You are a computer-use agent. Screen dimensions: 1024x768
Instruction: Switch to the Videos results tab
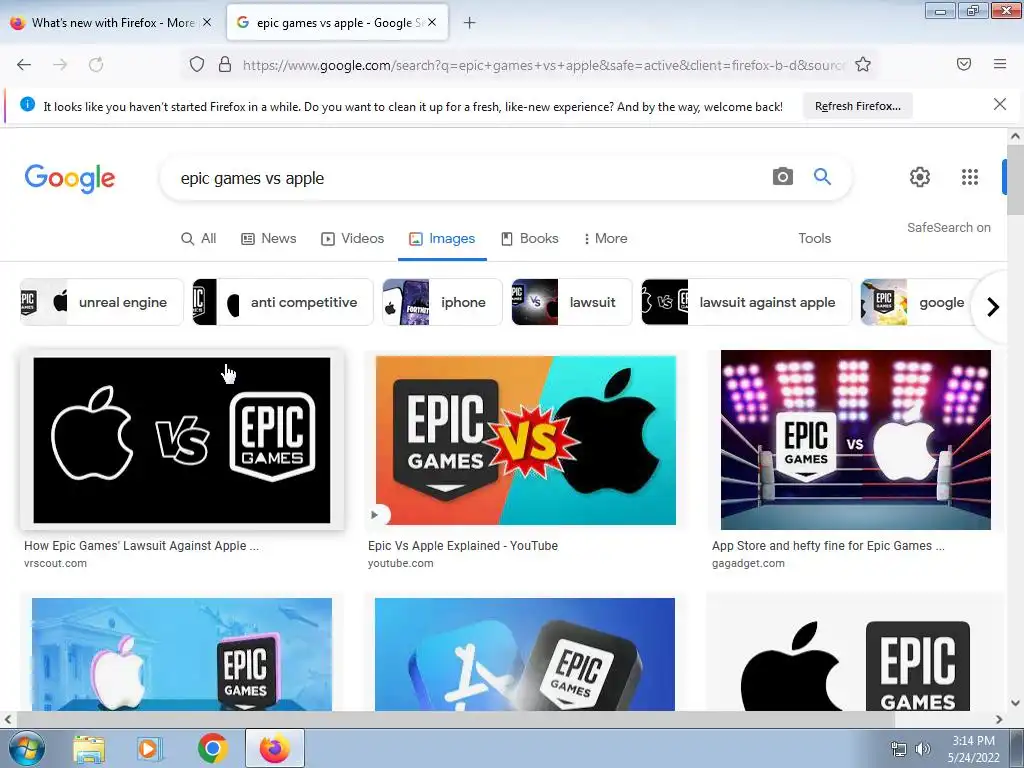pos(352,238)
